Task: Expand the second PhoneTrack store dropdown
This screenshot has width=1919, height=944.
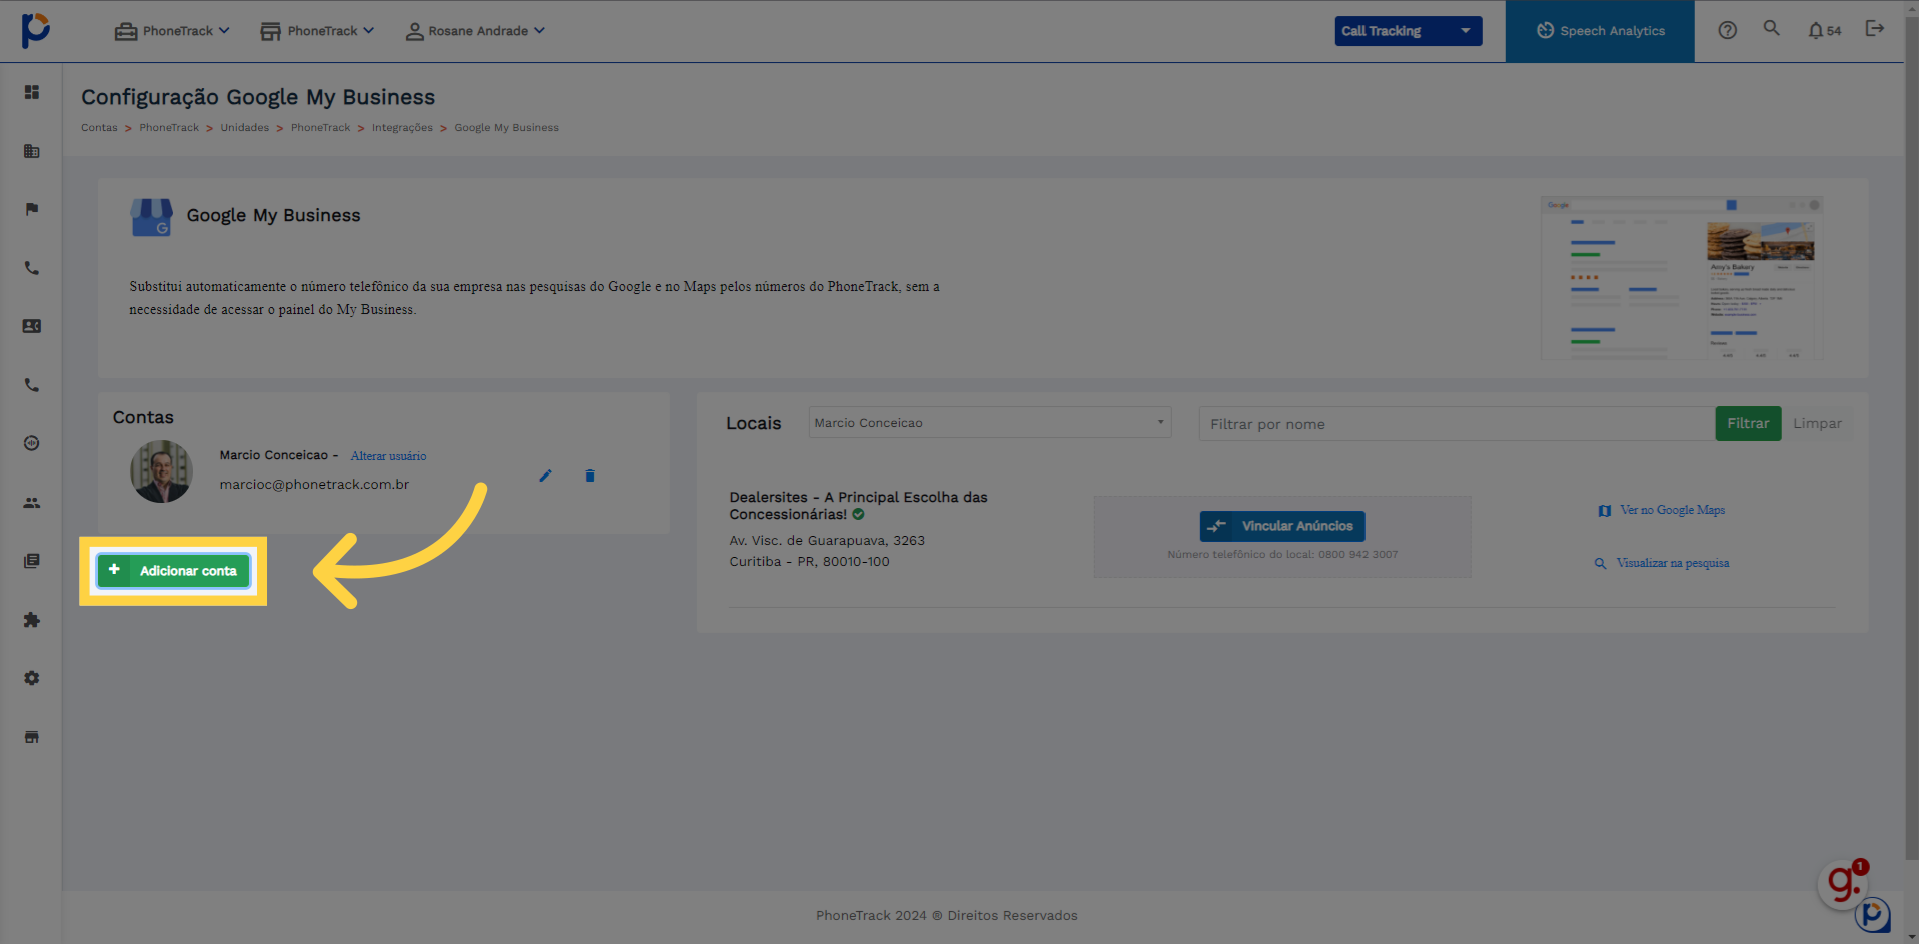Action: (317, 31)
